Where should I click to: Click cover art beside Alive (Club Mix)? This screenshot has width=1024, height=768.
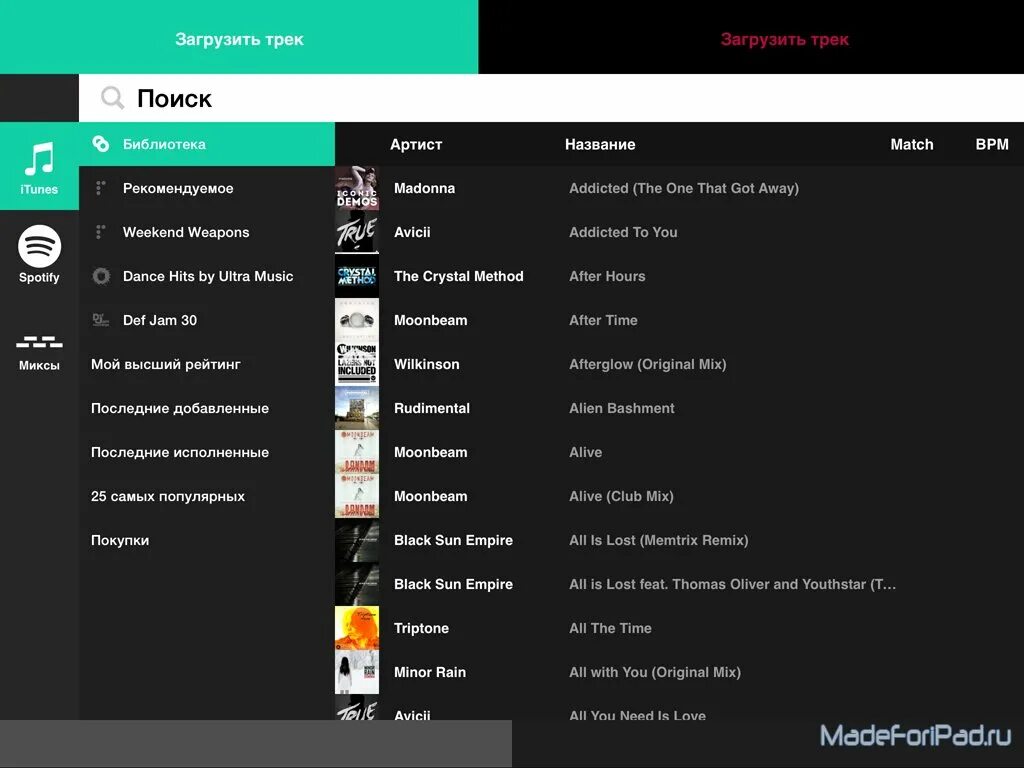(357, 496)
